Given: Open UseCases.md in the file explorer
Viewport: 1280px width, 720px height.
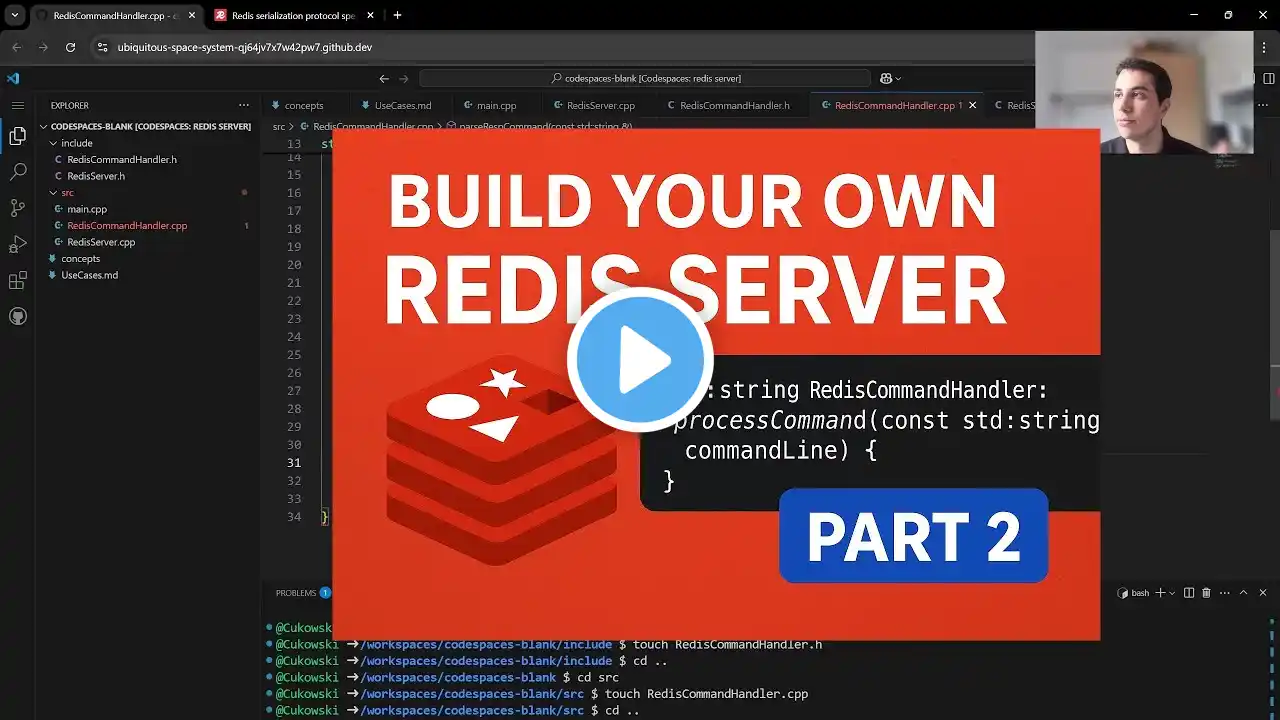Looking at the screenshot, I should [x=89, y=275].
